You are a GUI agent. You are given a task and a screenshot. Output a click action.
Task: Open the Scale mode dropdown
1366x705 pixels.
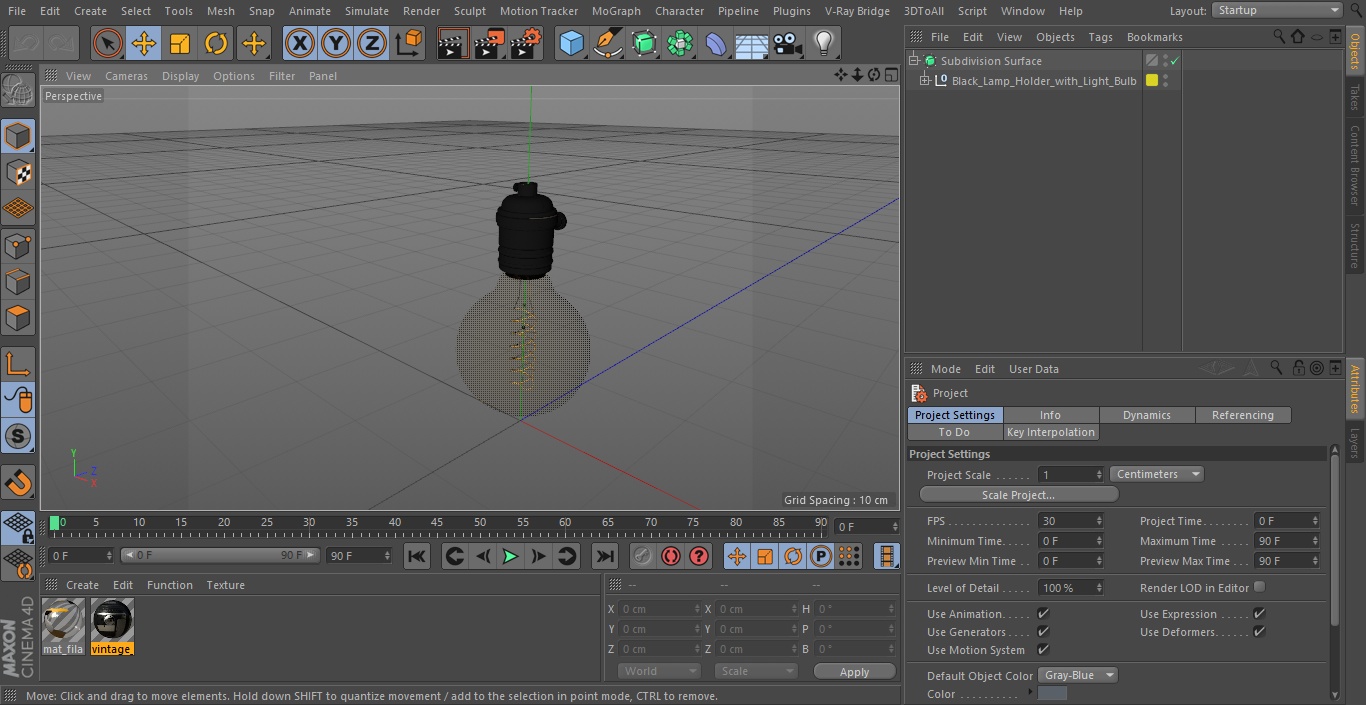click(755, 671)
